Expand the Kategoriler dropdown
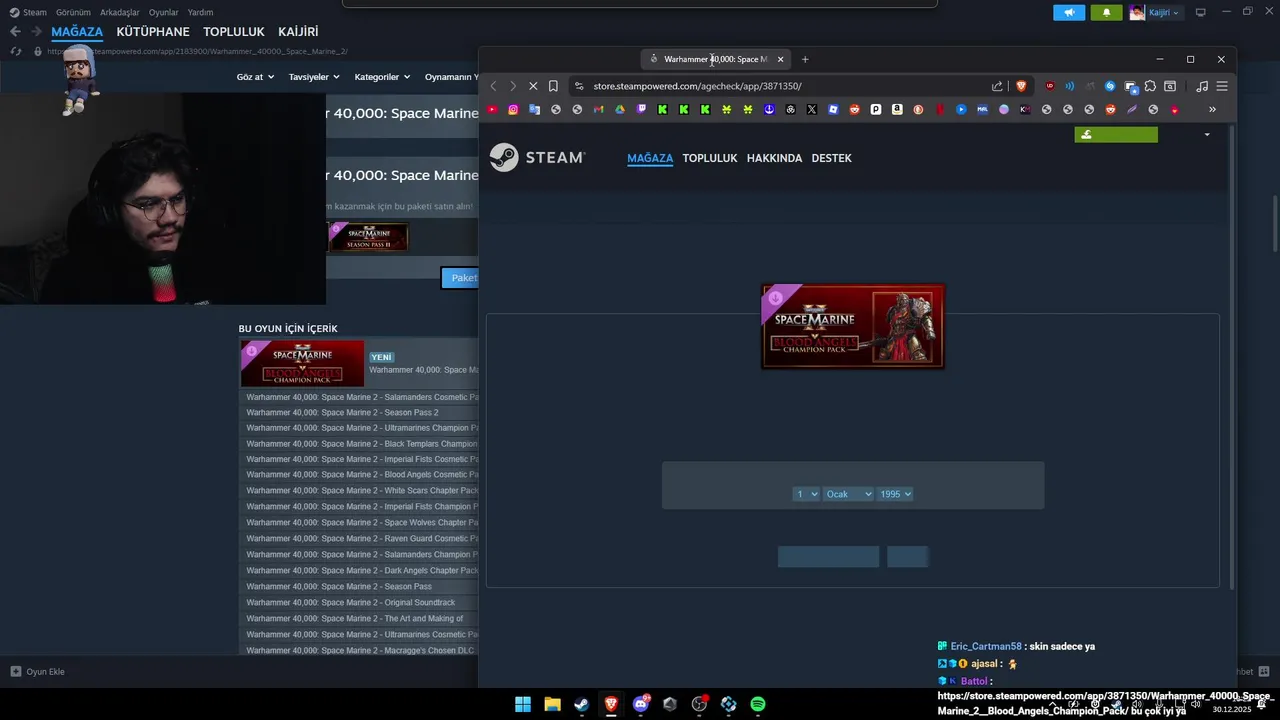This screenshot has height=720, width=1280. (x=383, y=77)
